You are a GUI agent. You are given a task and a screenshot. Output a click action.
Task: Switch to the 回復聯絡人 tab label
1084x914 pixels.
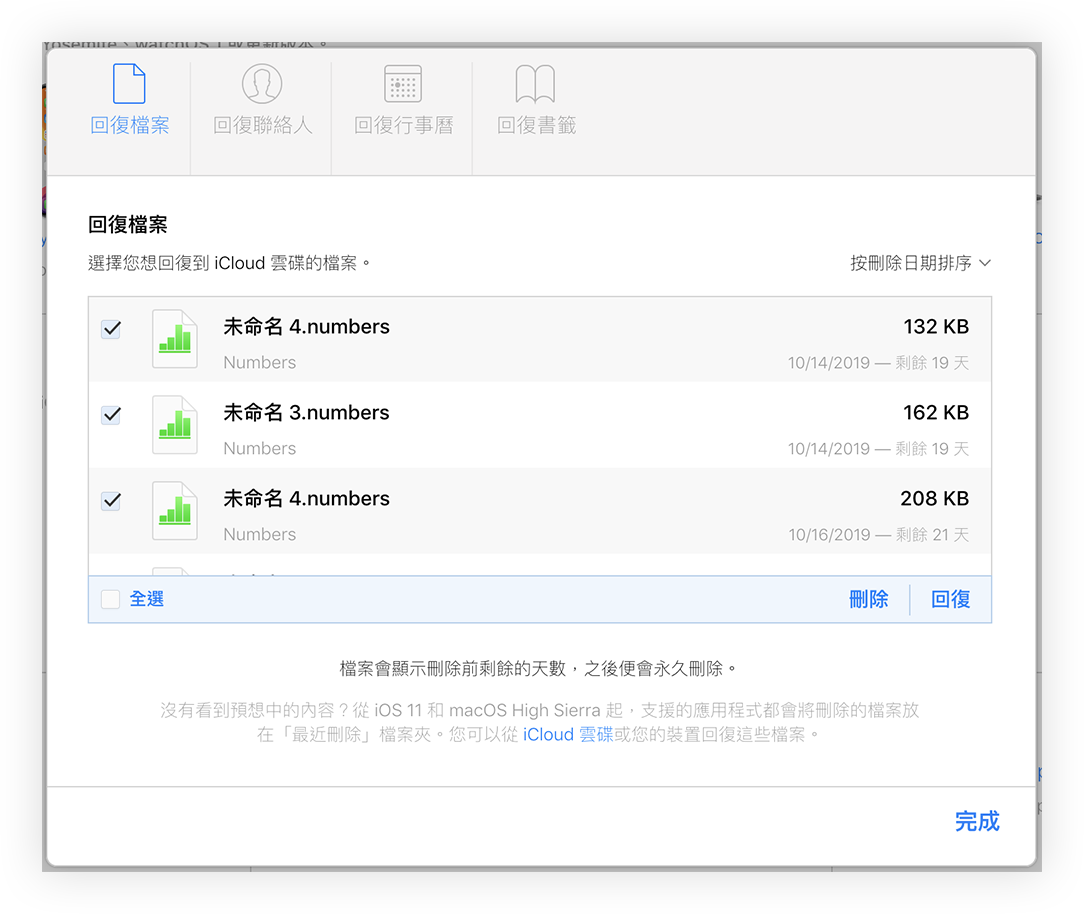(x=263, y=125)
